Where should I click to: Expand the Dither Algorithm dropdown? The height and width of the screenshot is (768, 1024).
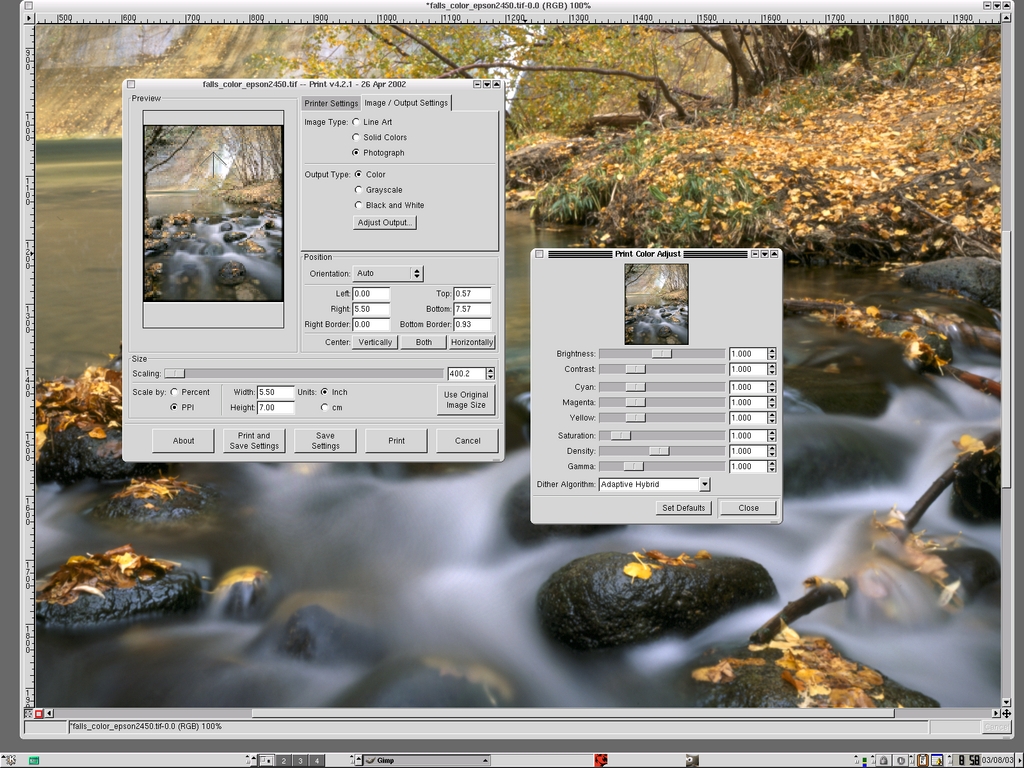click(x=704, y=484)
